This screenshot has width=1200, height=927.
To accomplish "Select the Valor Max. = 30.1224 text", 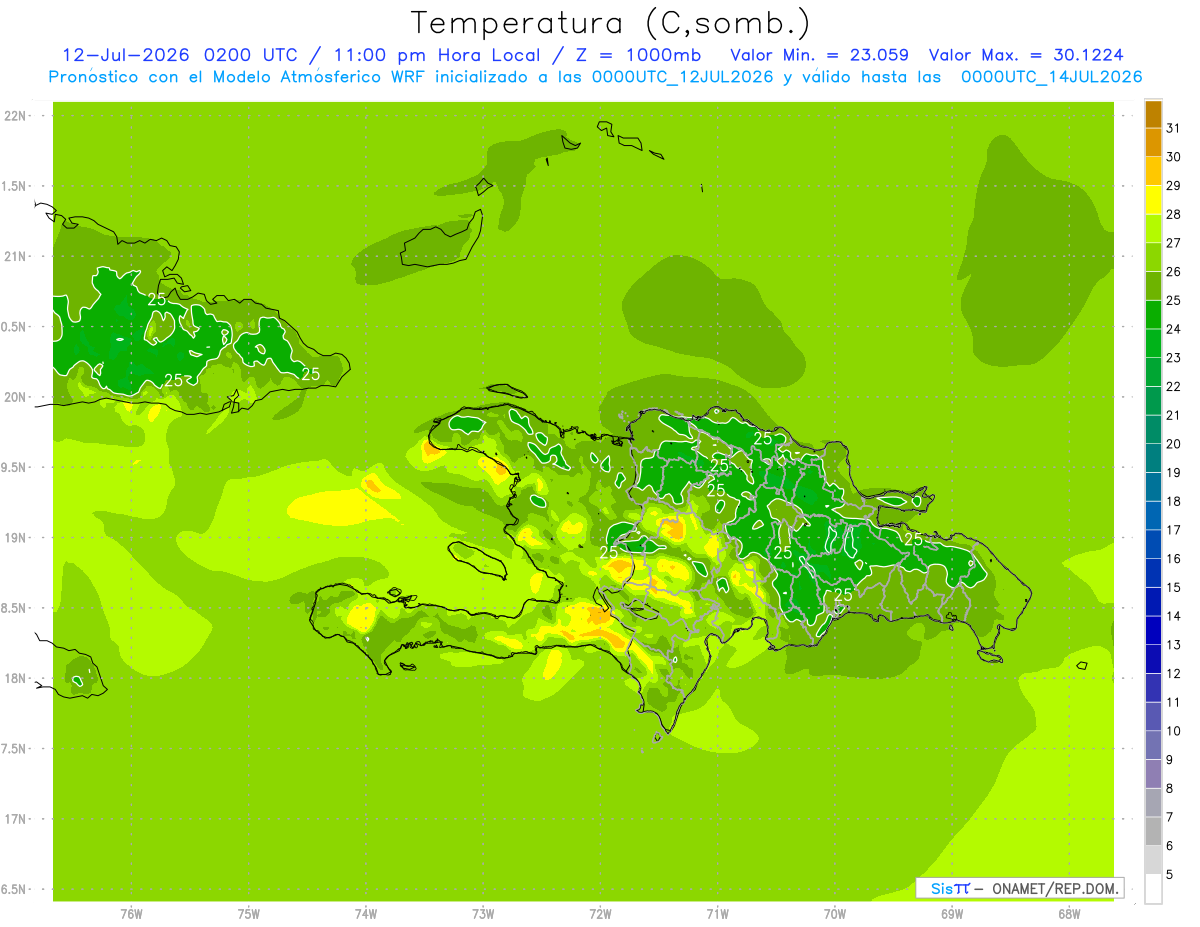I will (1032, 55).
